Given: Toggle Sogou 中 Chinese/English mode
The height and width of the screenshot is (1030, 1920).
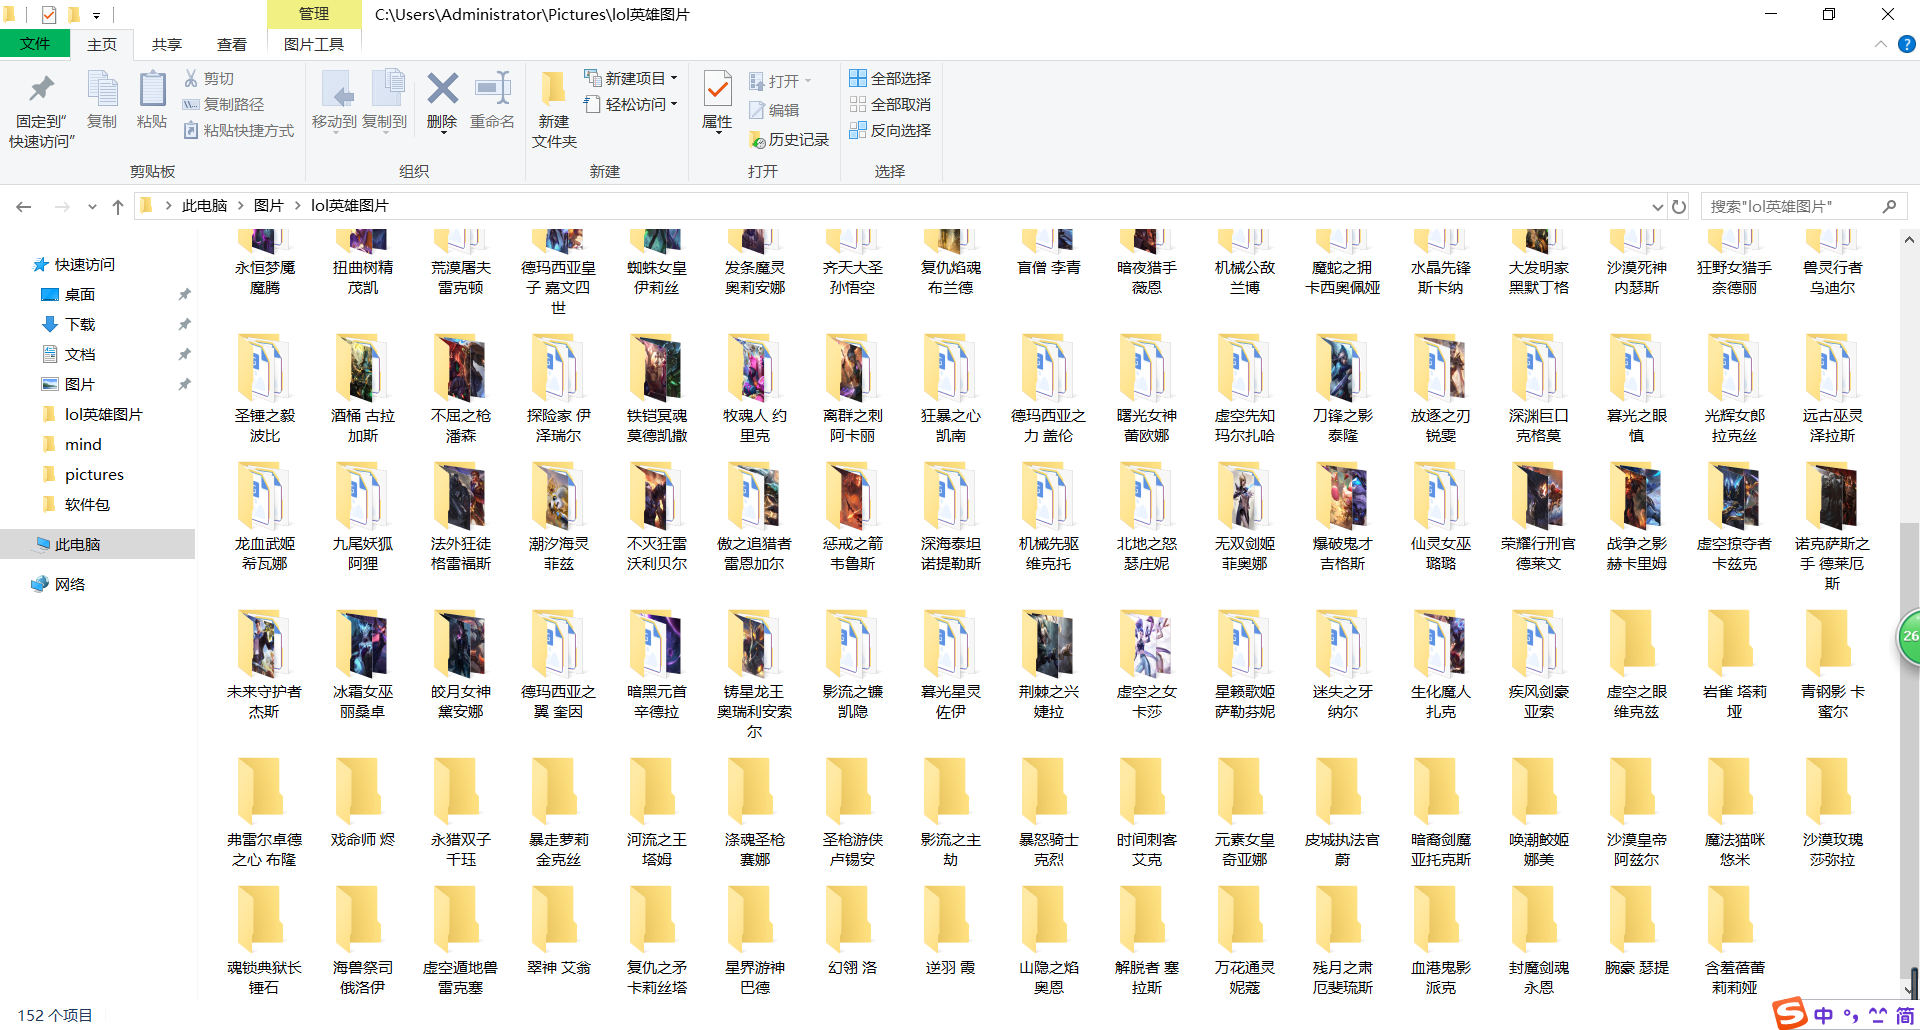Looking at the screenshot, I should coord(1823,1015).
